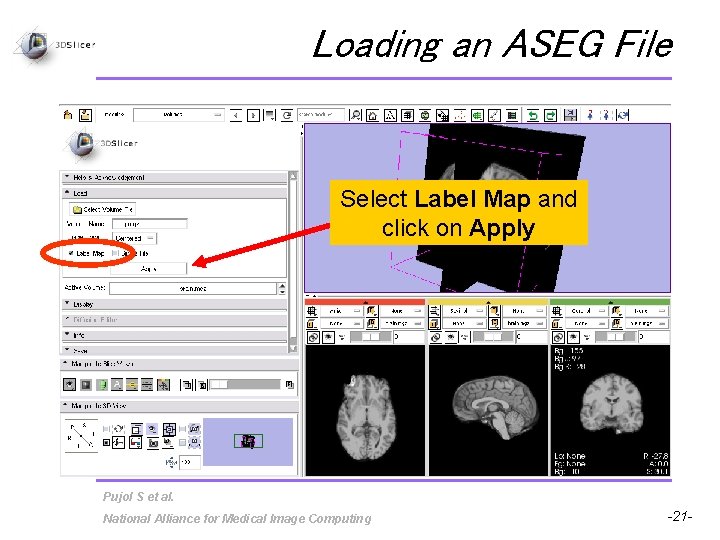Adjust the slider in Manipulate Slice Views panel
Image resolution: width=720 pixels, height=540 pixels.
click(245, 384)
